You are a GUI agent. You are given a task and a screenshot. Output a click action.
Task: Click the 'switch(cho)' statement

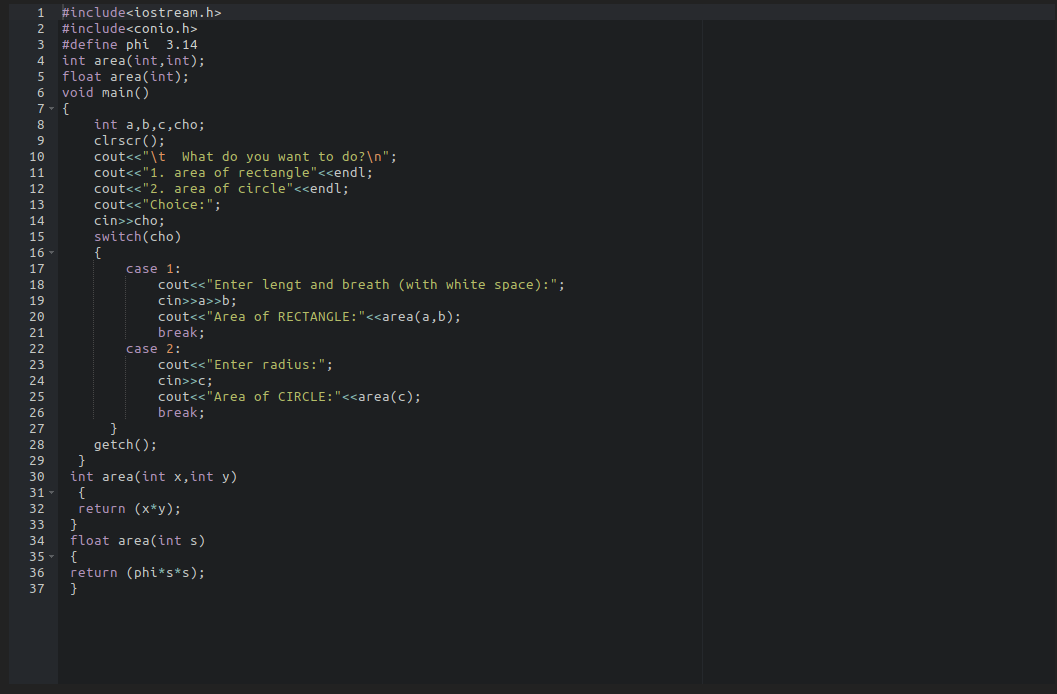click(138, 237)
